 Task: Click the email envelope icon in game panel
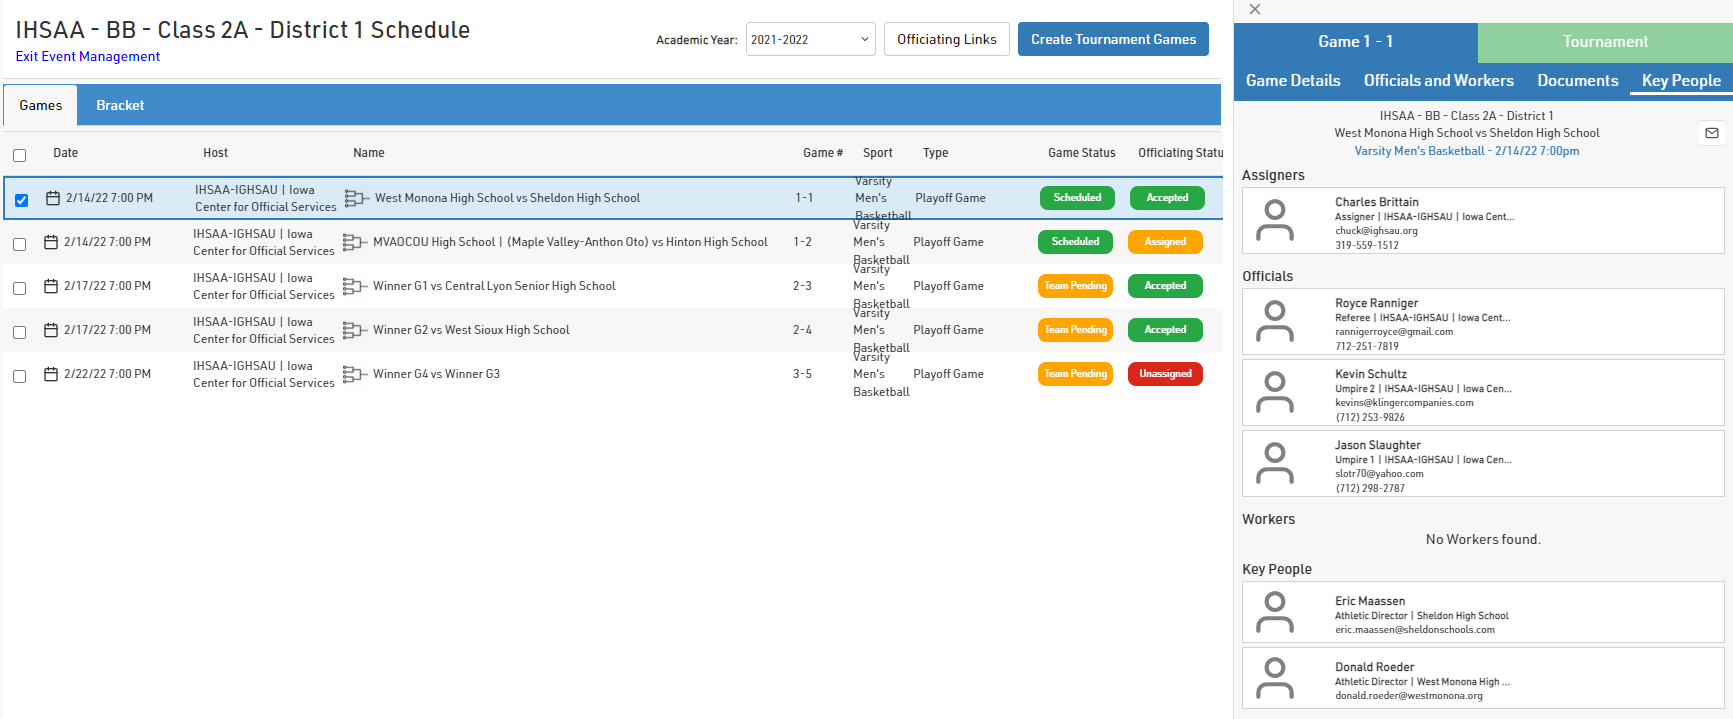(x=1711, y=133)
